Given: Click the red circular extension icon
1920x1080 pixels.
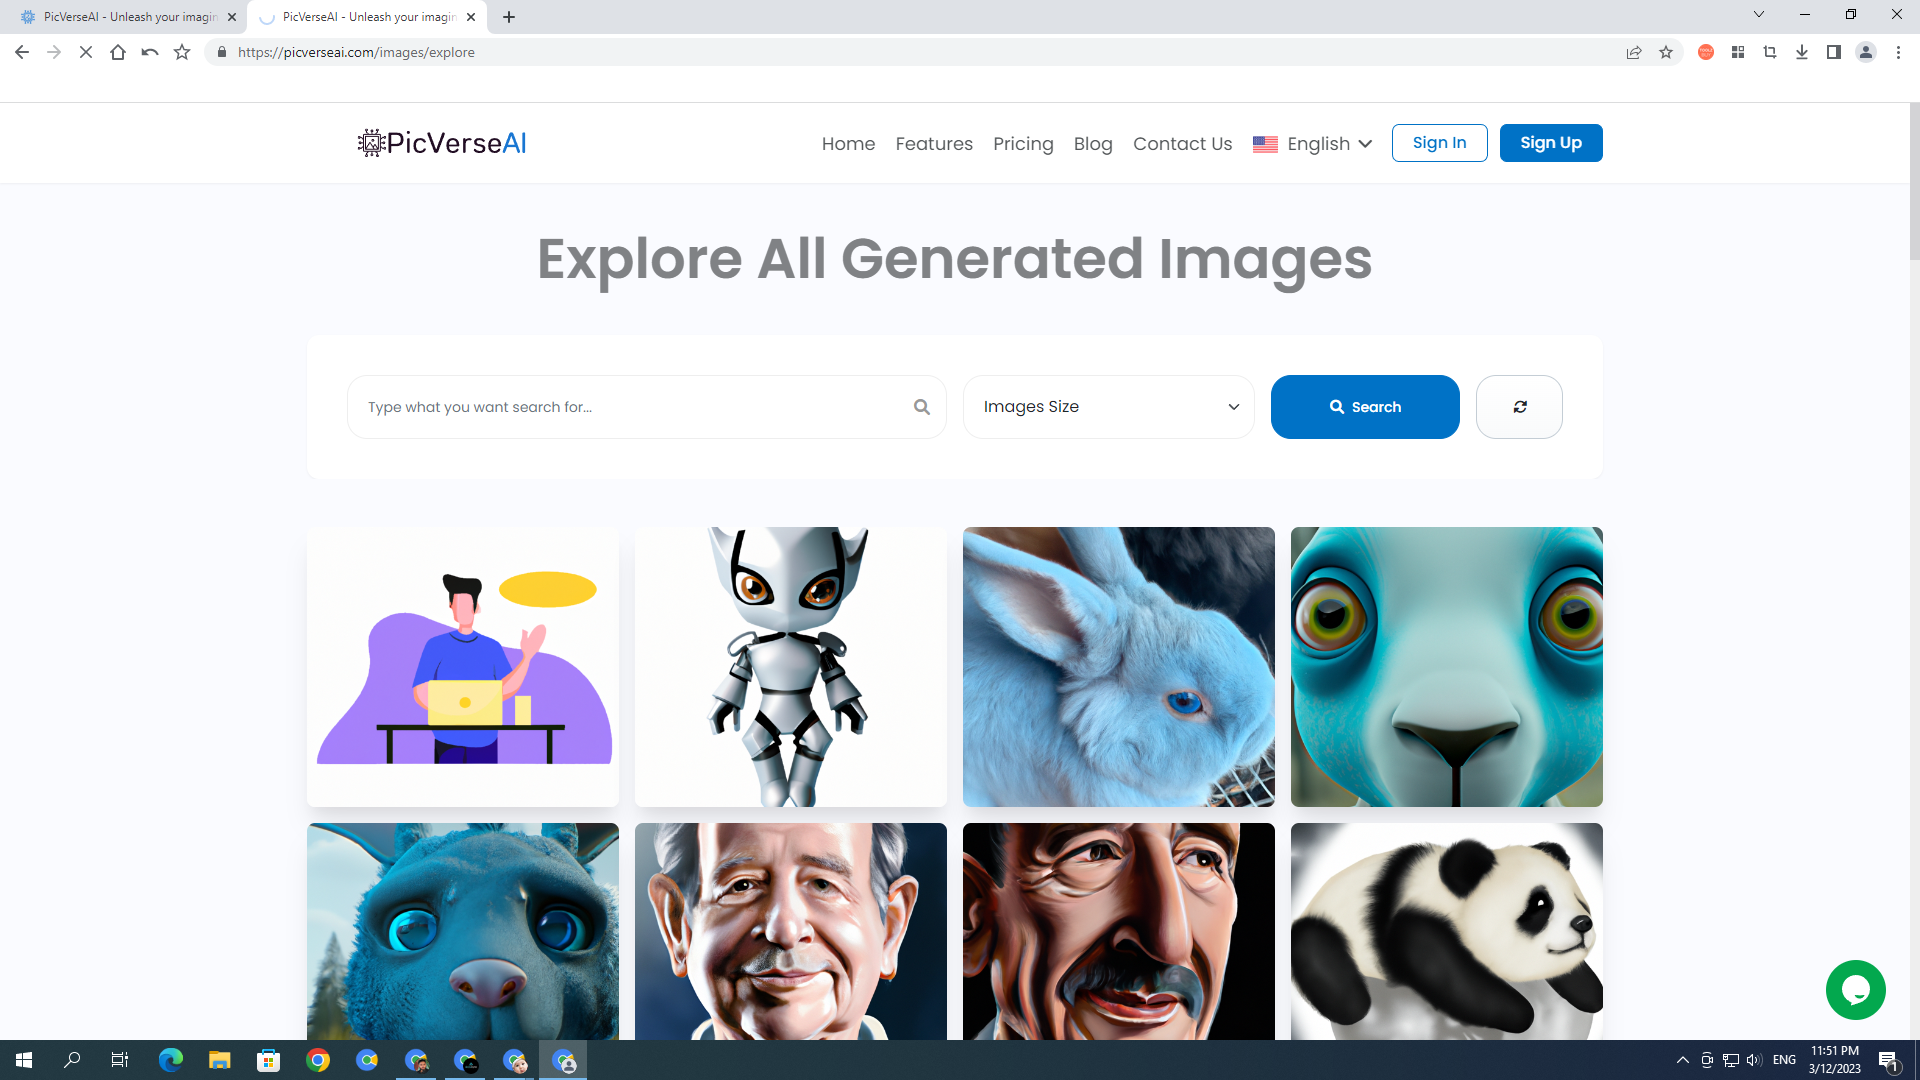Looking at the screenshot, I should coord(1706,52).
